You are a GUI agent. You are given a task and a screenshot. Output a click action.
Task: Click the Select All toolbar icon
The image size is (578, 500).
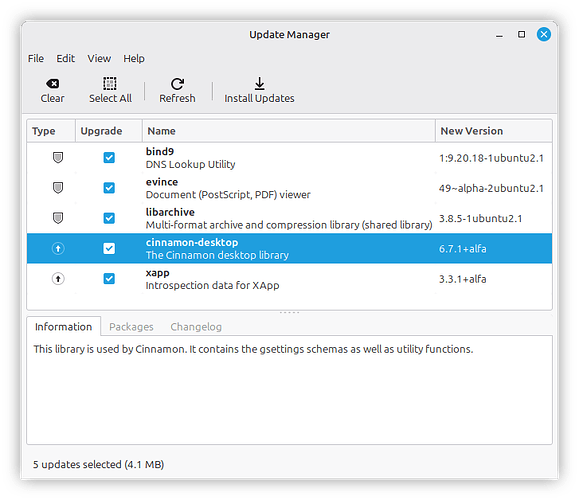coord(109,84)
